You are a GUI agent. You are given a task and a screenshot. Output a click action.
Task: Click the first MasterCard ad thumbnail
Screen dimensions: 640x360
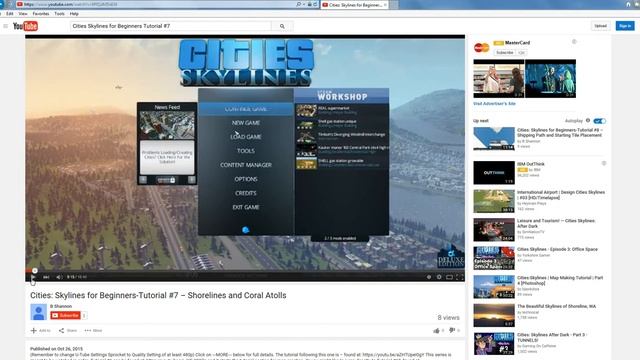499,78
